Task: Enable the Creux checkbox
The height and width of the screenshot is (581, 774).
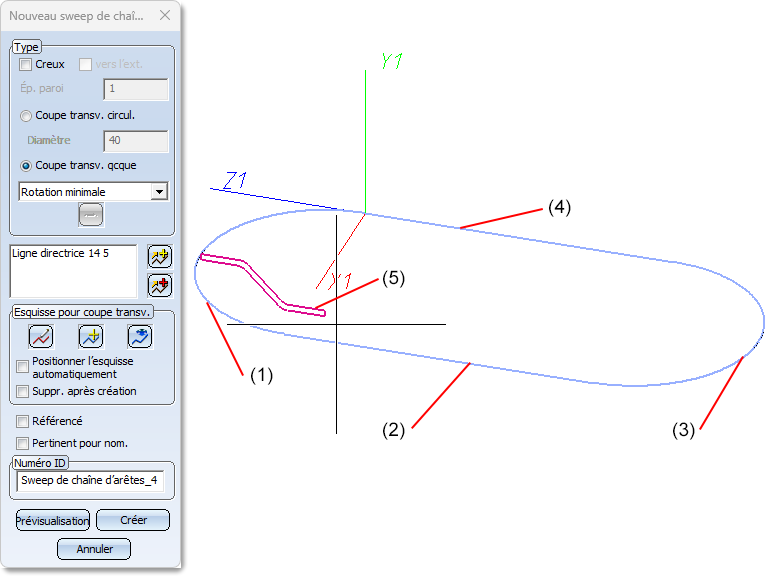Action: 25,65
